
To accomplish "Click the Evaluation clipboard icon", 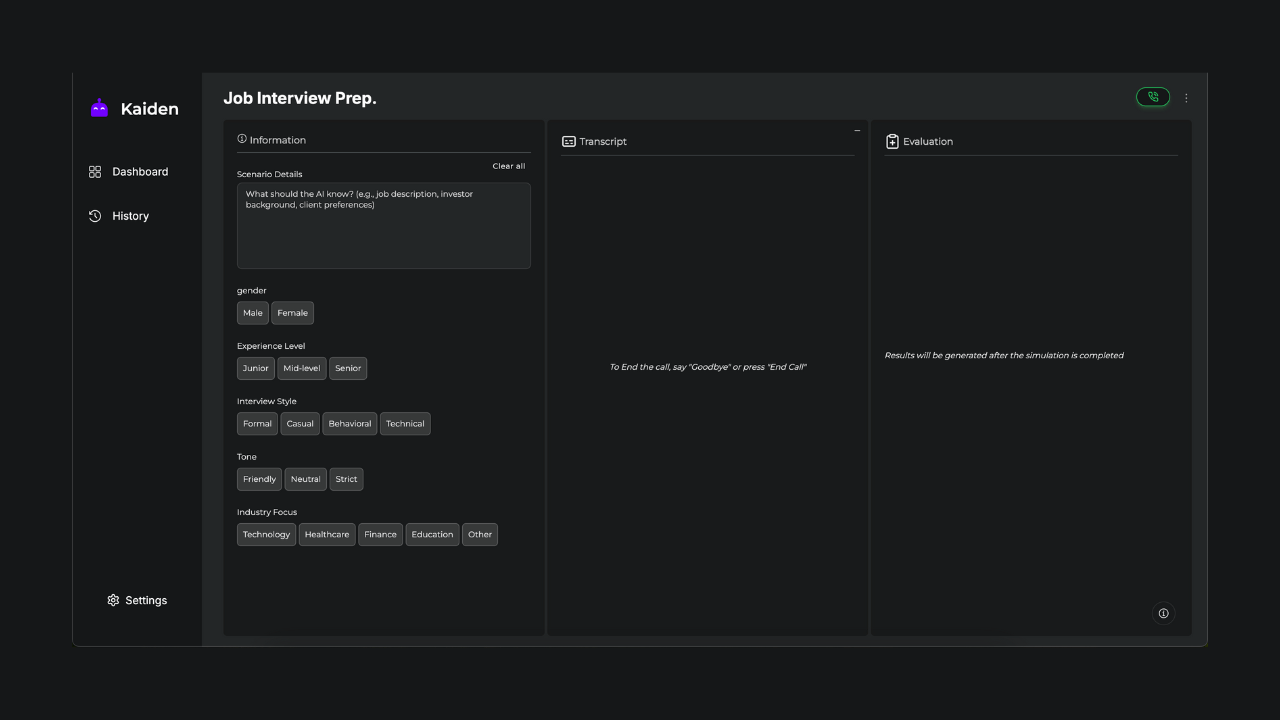I will coord(892,142).
